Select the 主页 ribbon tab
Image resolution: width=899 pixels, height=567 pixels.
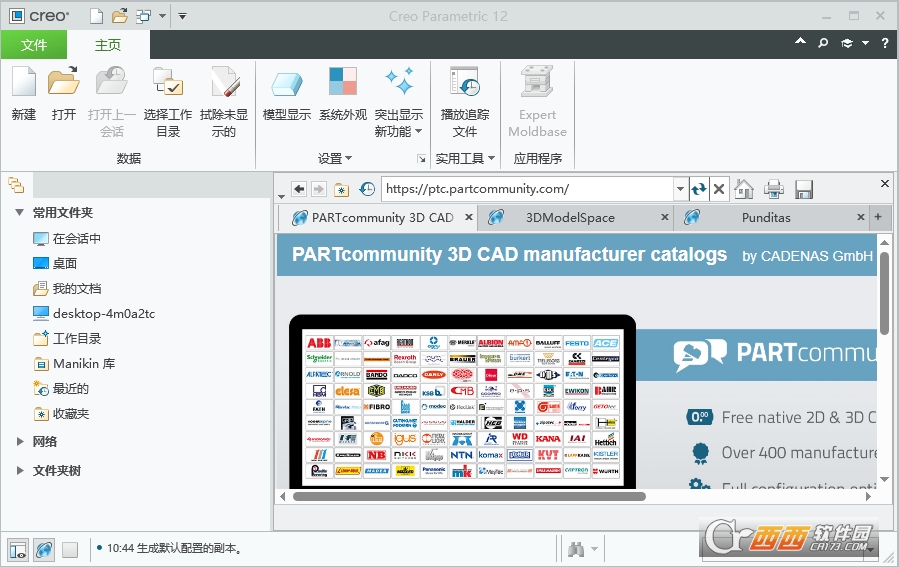(108, 45)
